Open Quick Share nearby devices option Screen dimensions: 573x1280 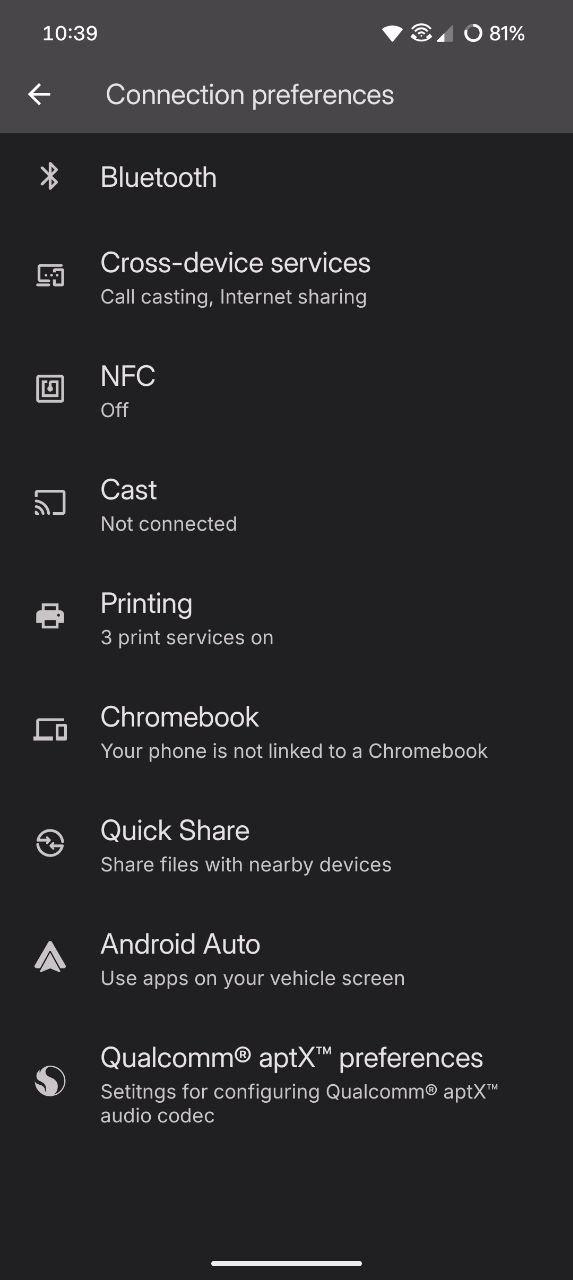[x=286, y=845]
